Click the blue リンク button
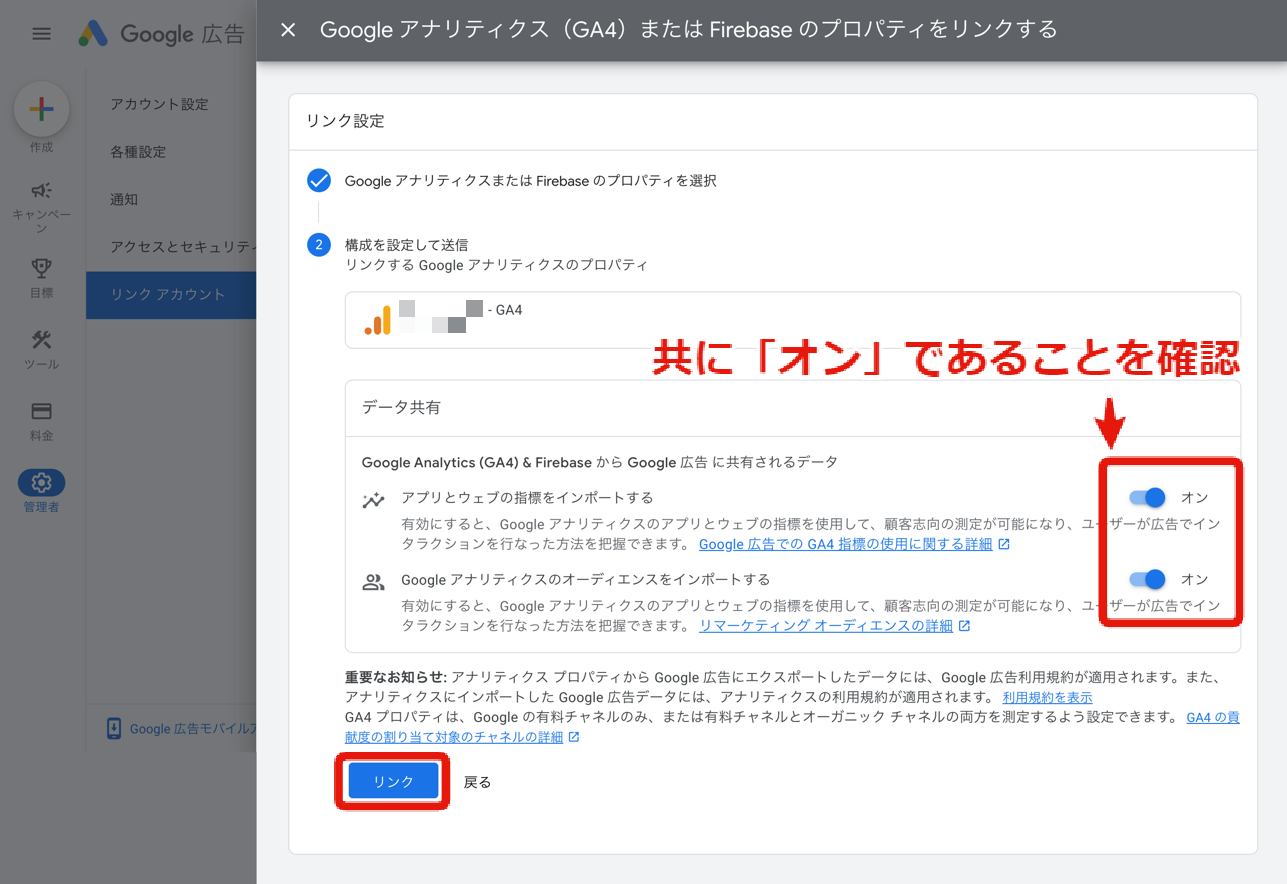This screenshot has height=884, width=1287. (391, 781)
